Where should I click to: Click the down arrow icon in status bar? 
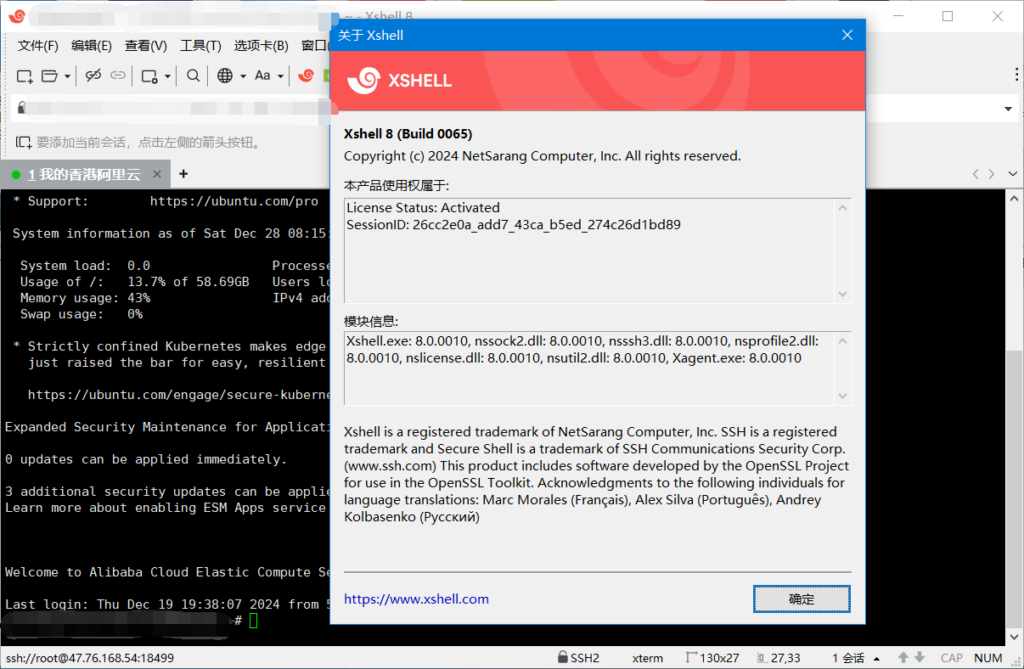pos(920,657)
